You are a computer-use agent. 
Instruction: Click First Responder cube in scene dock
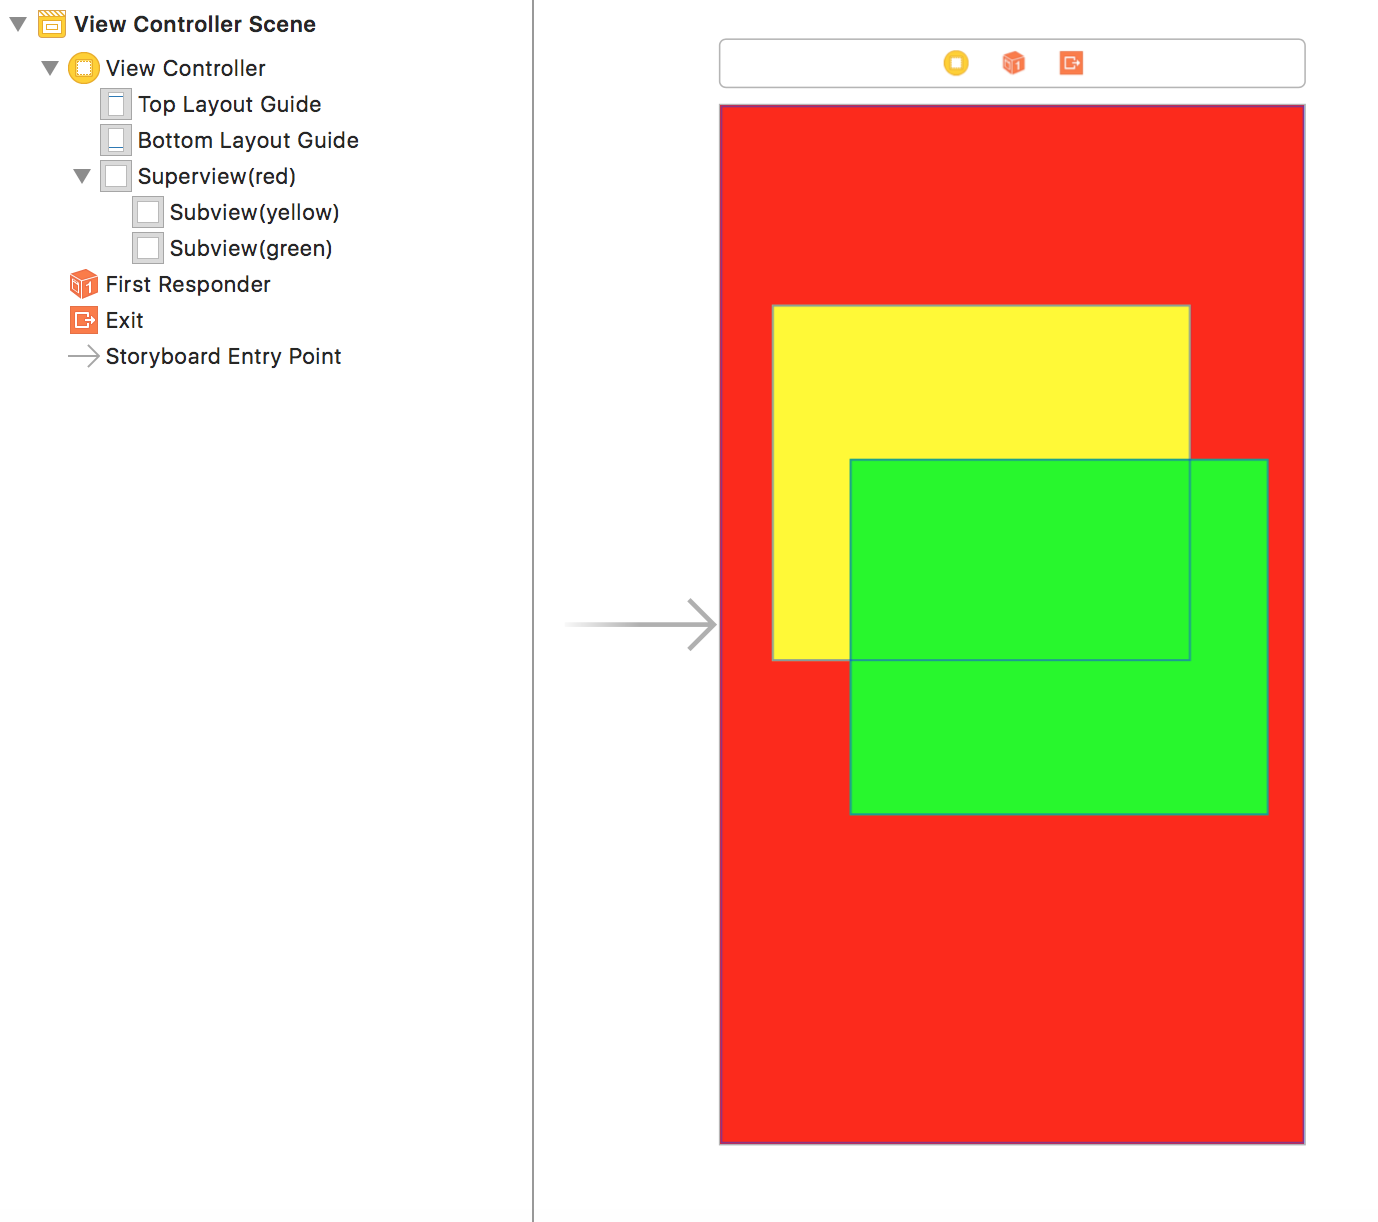(1014, 63)
